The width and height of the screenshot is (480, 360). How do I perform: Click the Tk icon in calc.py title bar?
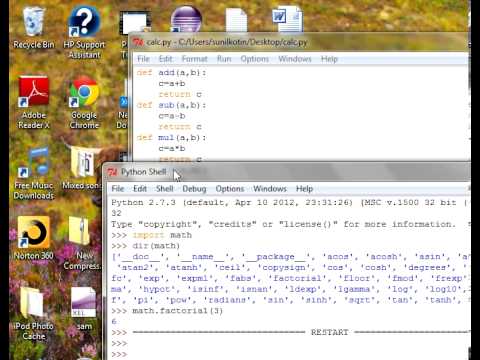point(138,42)
